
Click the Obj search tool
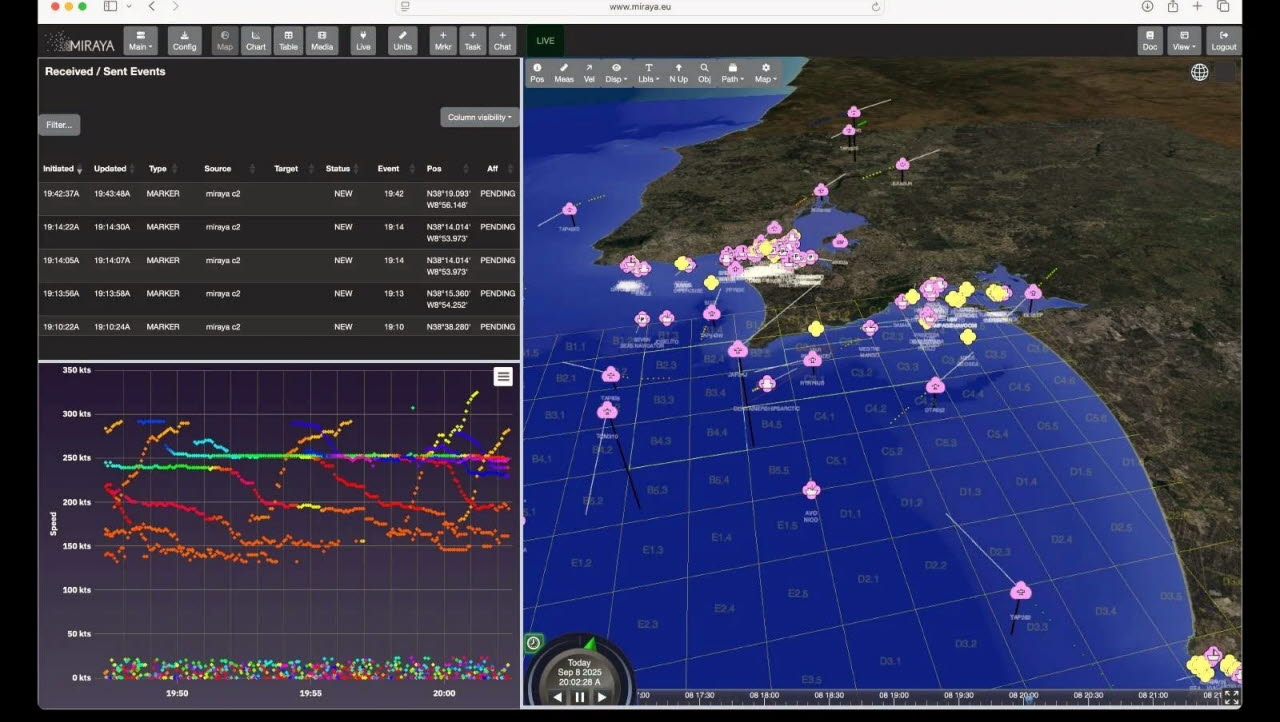(704, 73)
